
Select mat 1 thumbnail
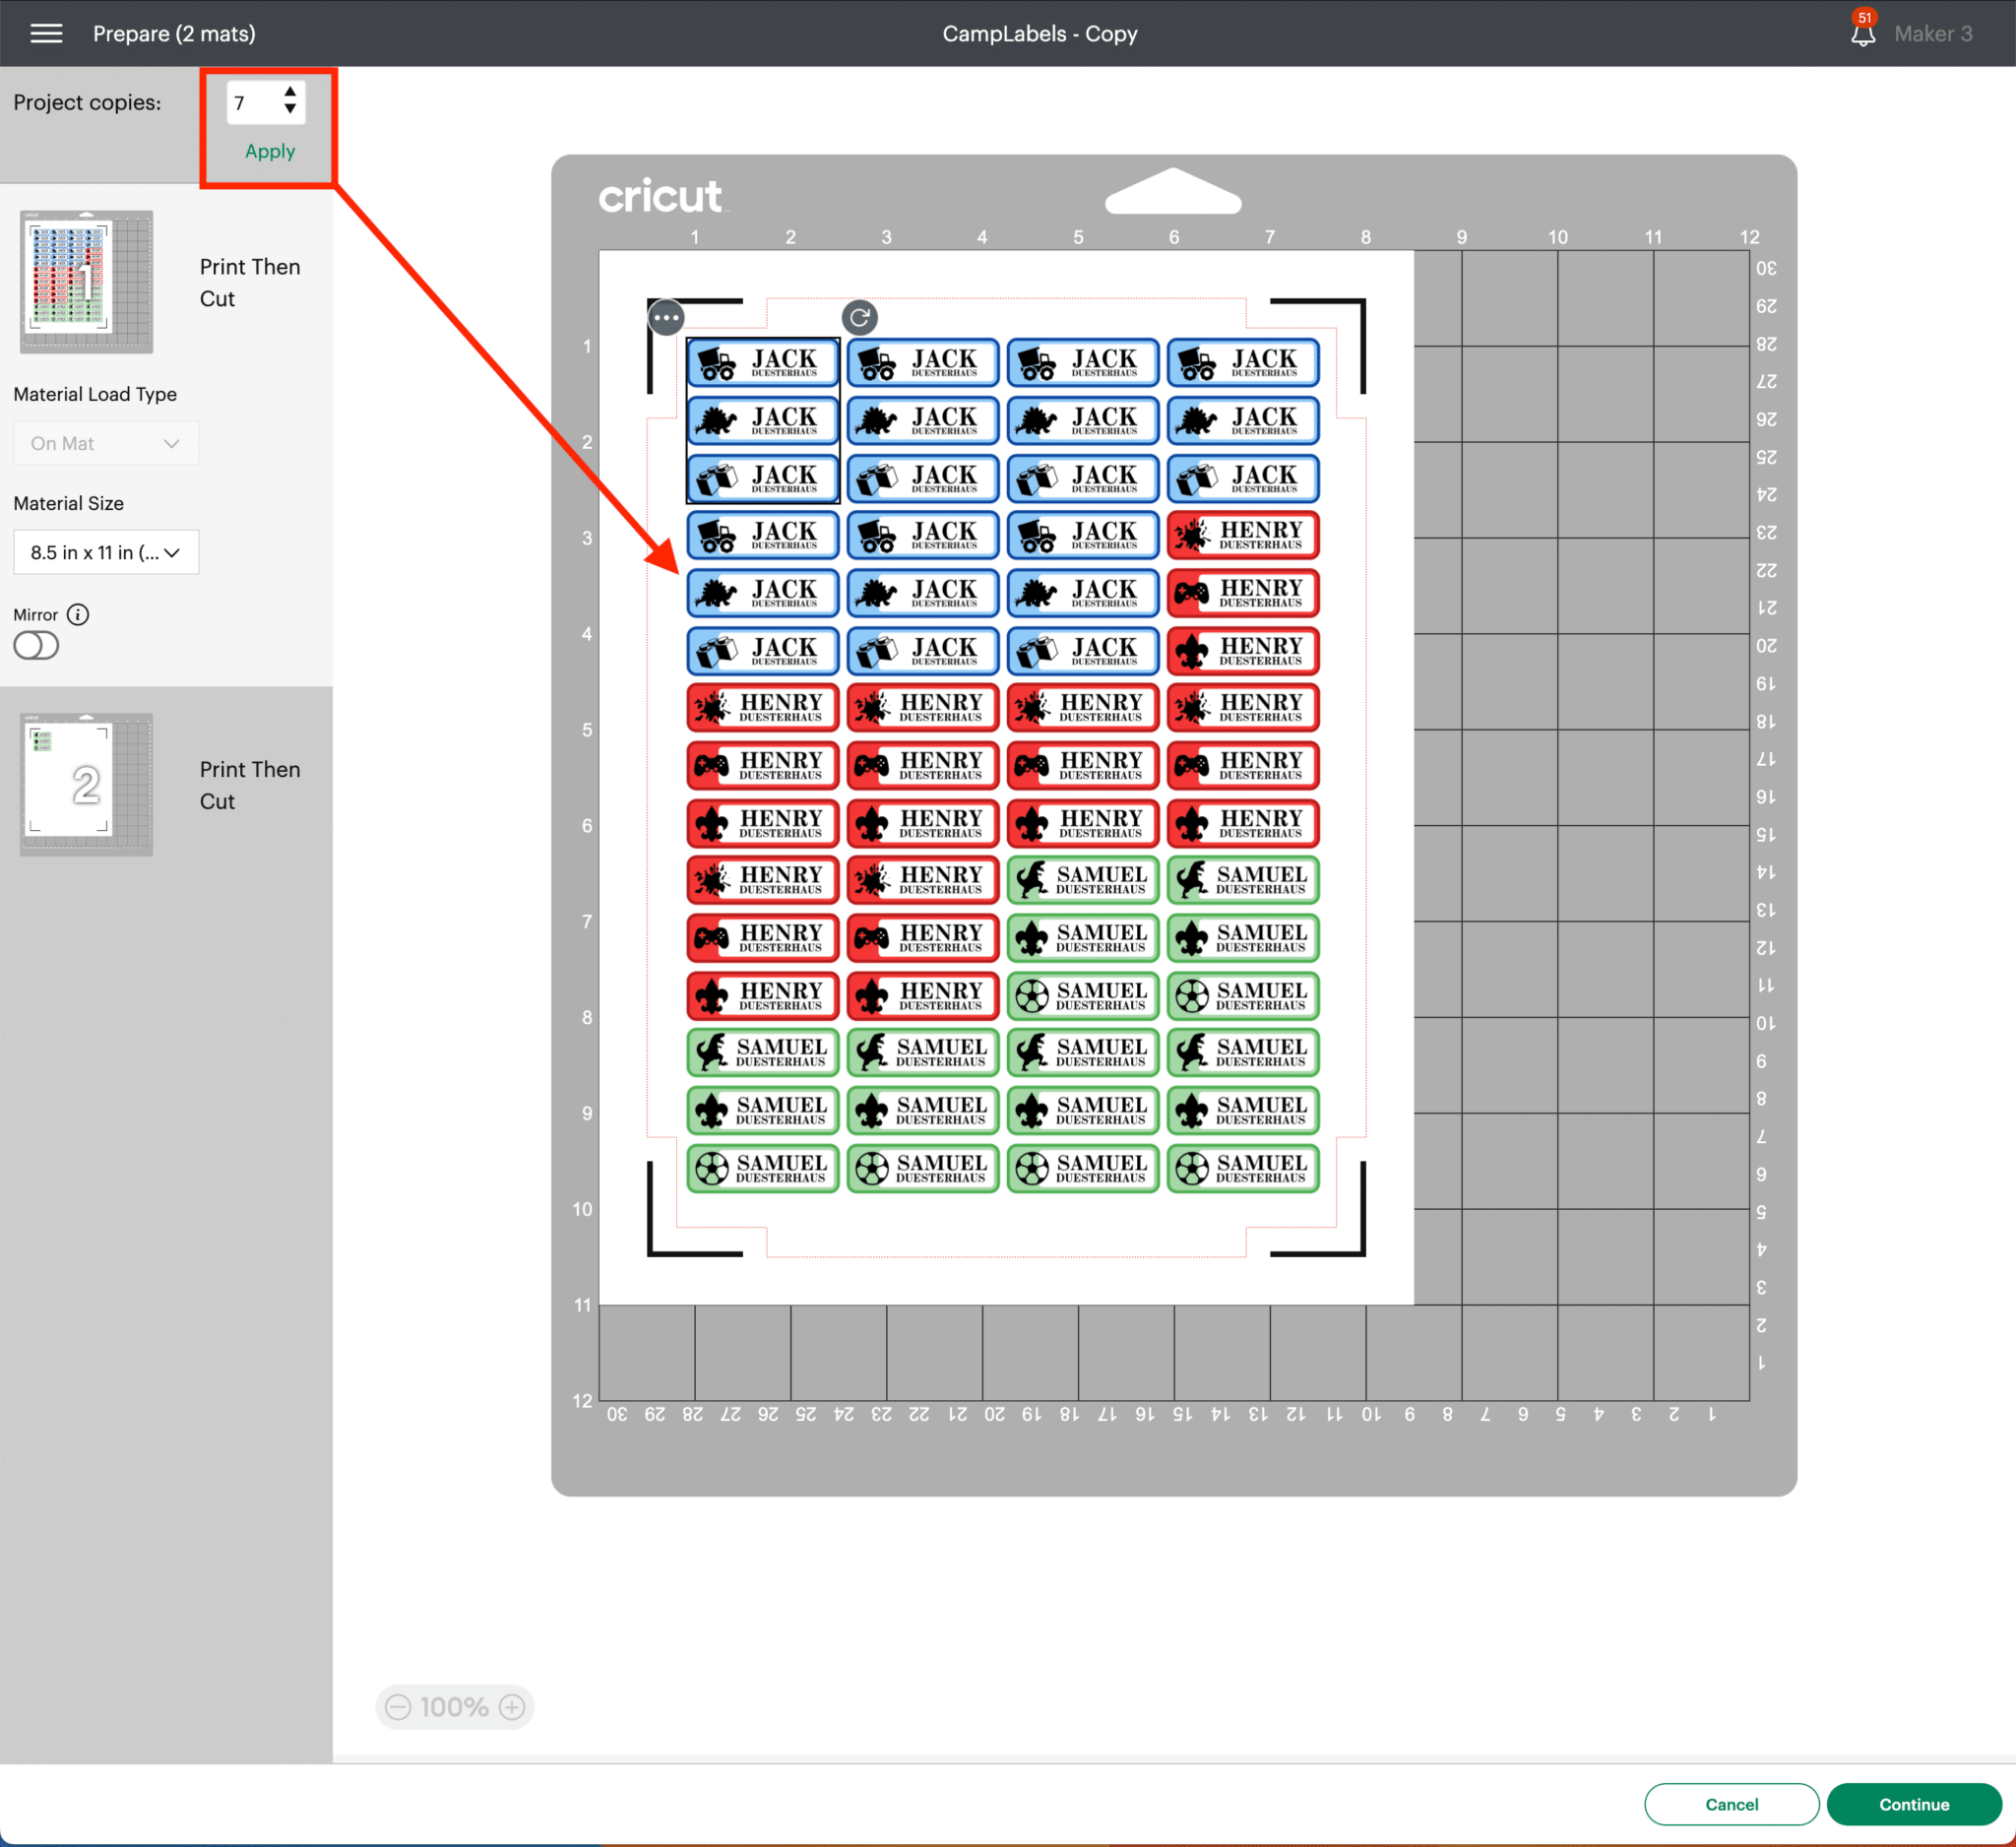tap(87, 282)
